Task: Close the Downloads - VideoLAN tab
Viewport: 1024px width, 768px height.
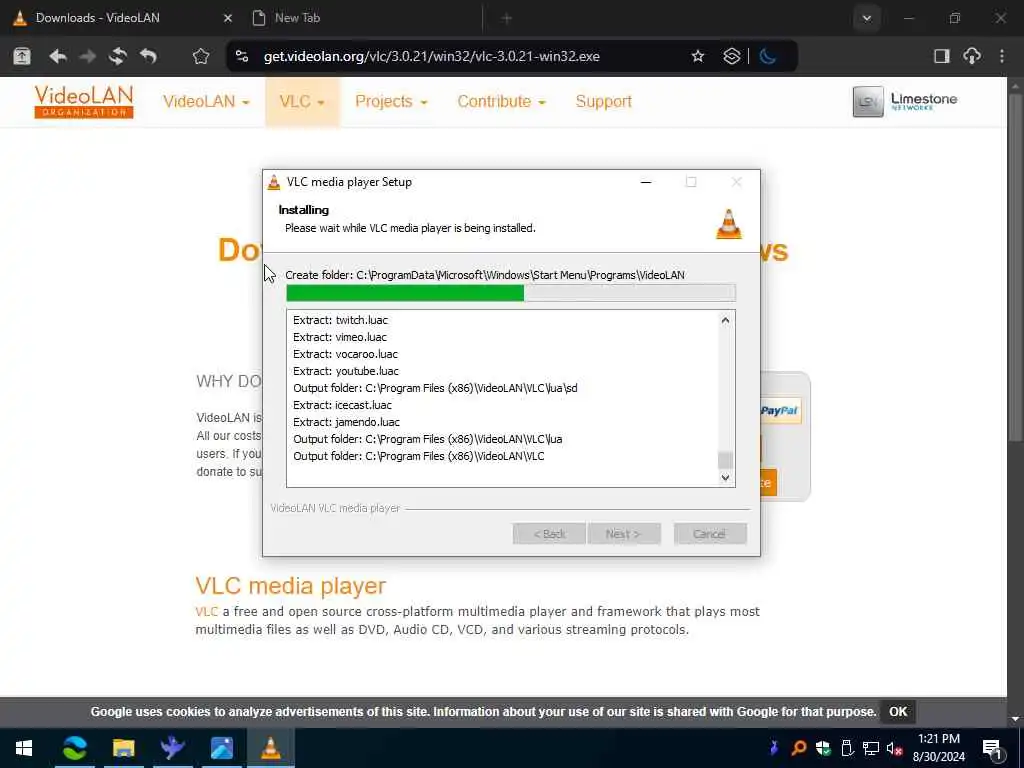Action: pyautogui.click(x=227, y=18)
